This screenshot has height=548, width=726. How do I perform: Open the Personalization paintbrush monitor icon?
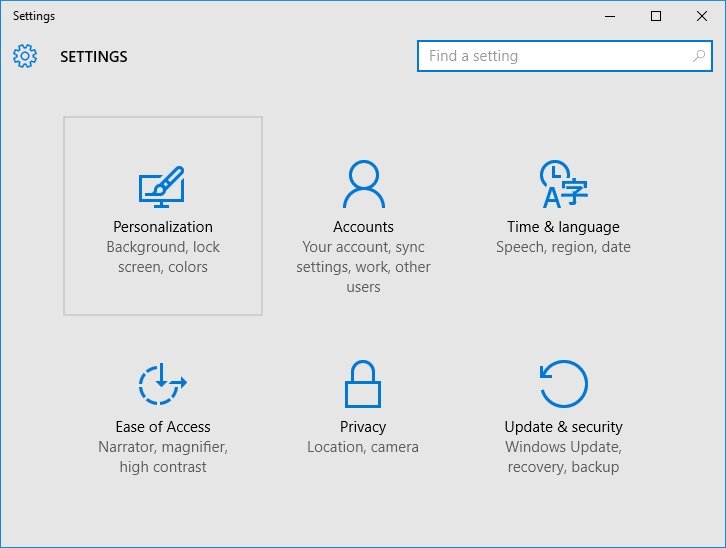[162, 187]
